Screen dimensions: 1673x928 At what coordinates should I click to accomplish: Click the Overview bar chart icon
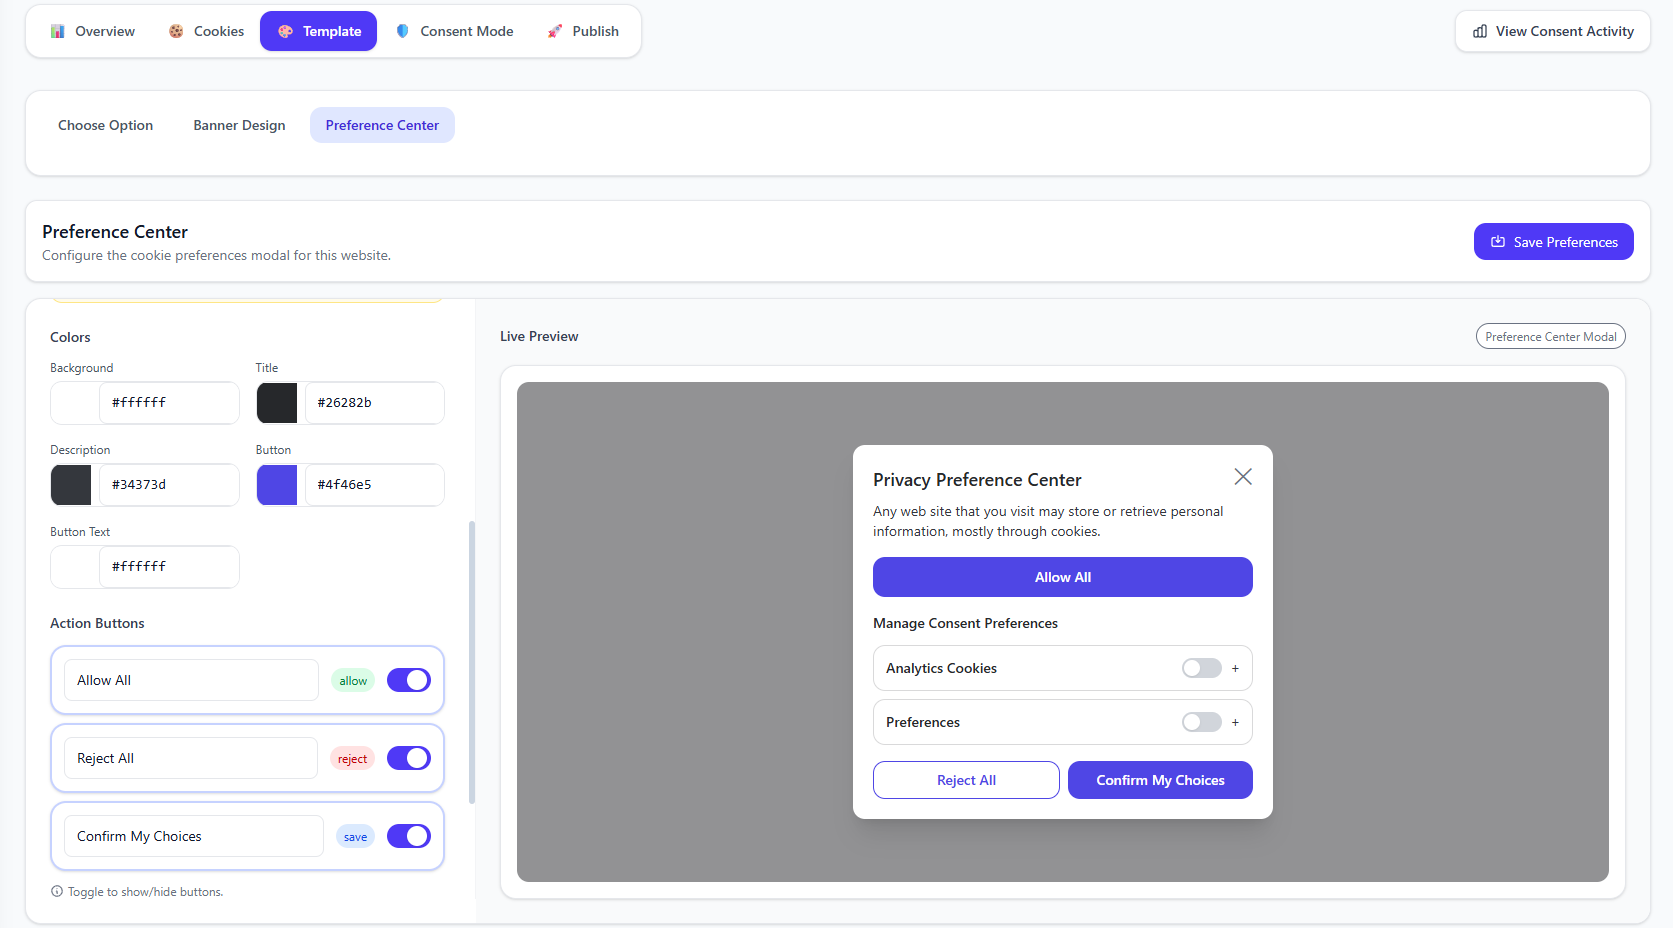click(x=58, y=31)
